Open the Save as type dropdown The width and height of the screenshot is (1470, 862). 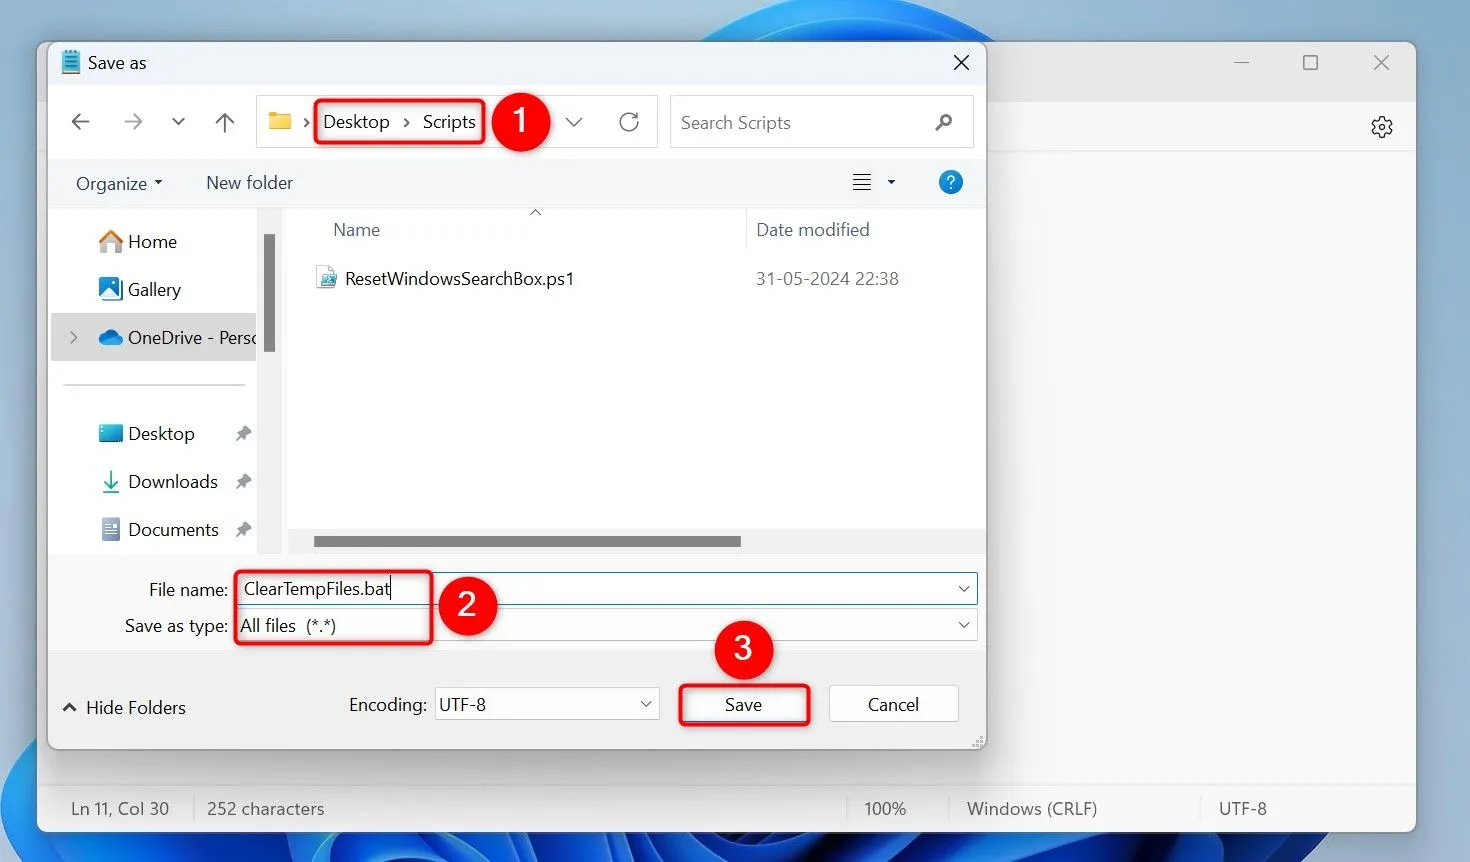962,625
